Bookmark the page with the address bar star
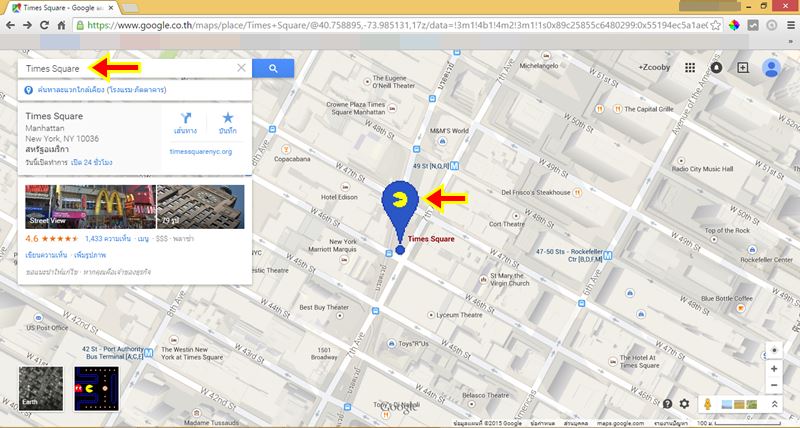Image resolution: width=800 pixels, height=428 pixels. click(716, 25)
